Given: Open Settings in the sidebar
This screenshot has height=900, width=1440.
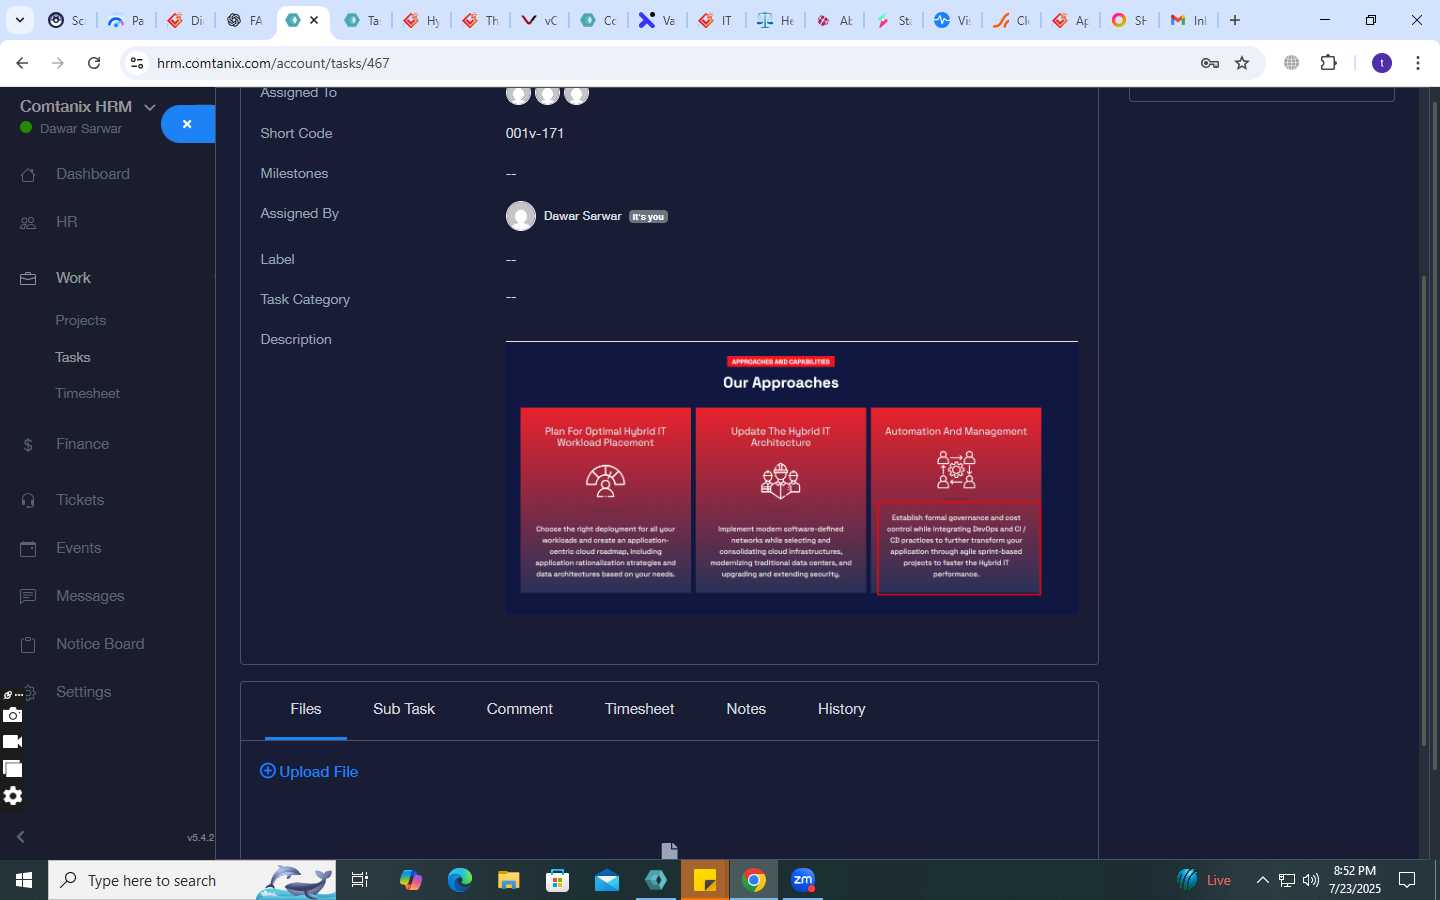Looking at the screenshot, I should (x=84, y=692).
